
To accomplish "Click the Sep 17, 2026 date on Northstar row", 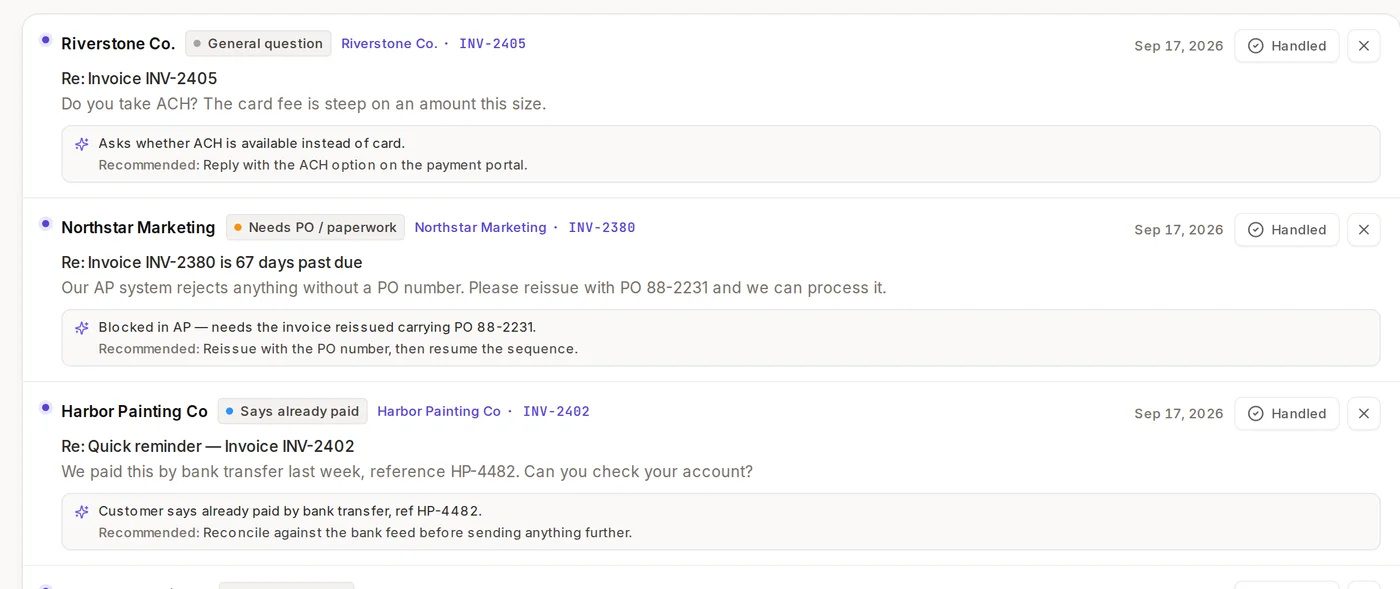I will [x=1179, y=230].
